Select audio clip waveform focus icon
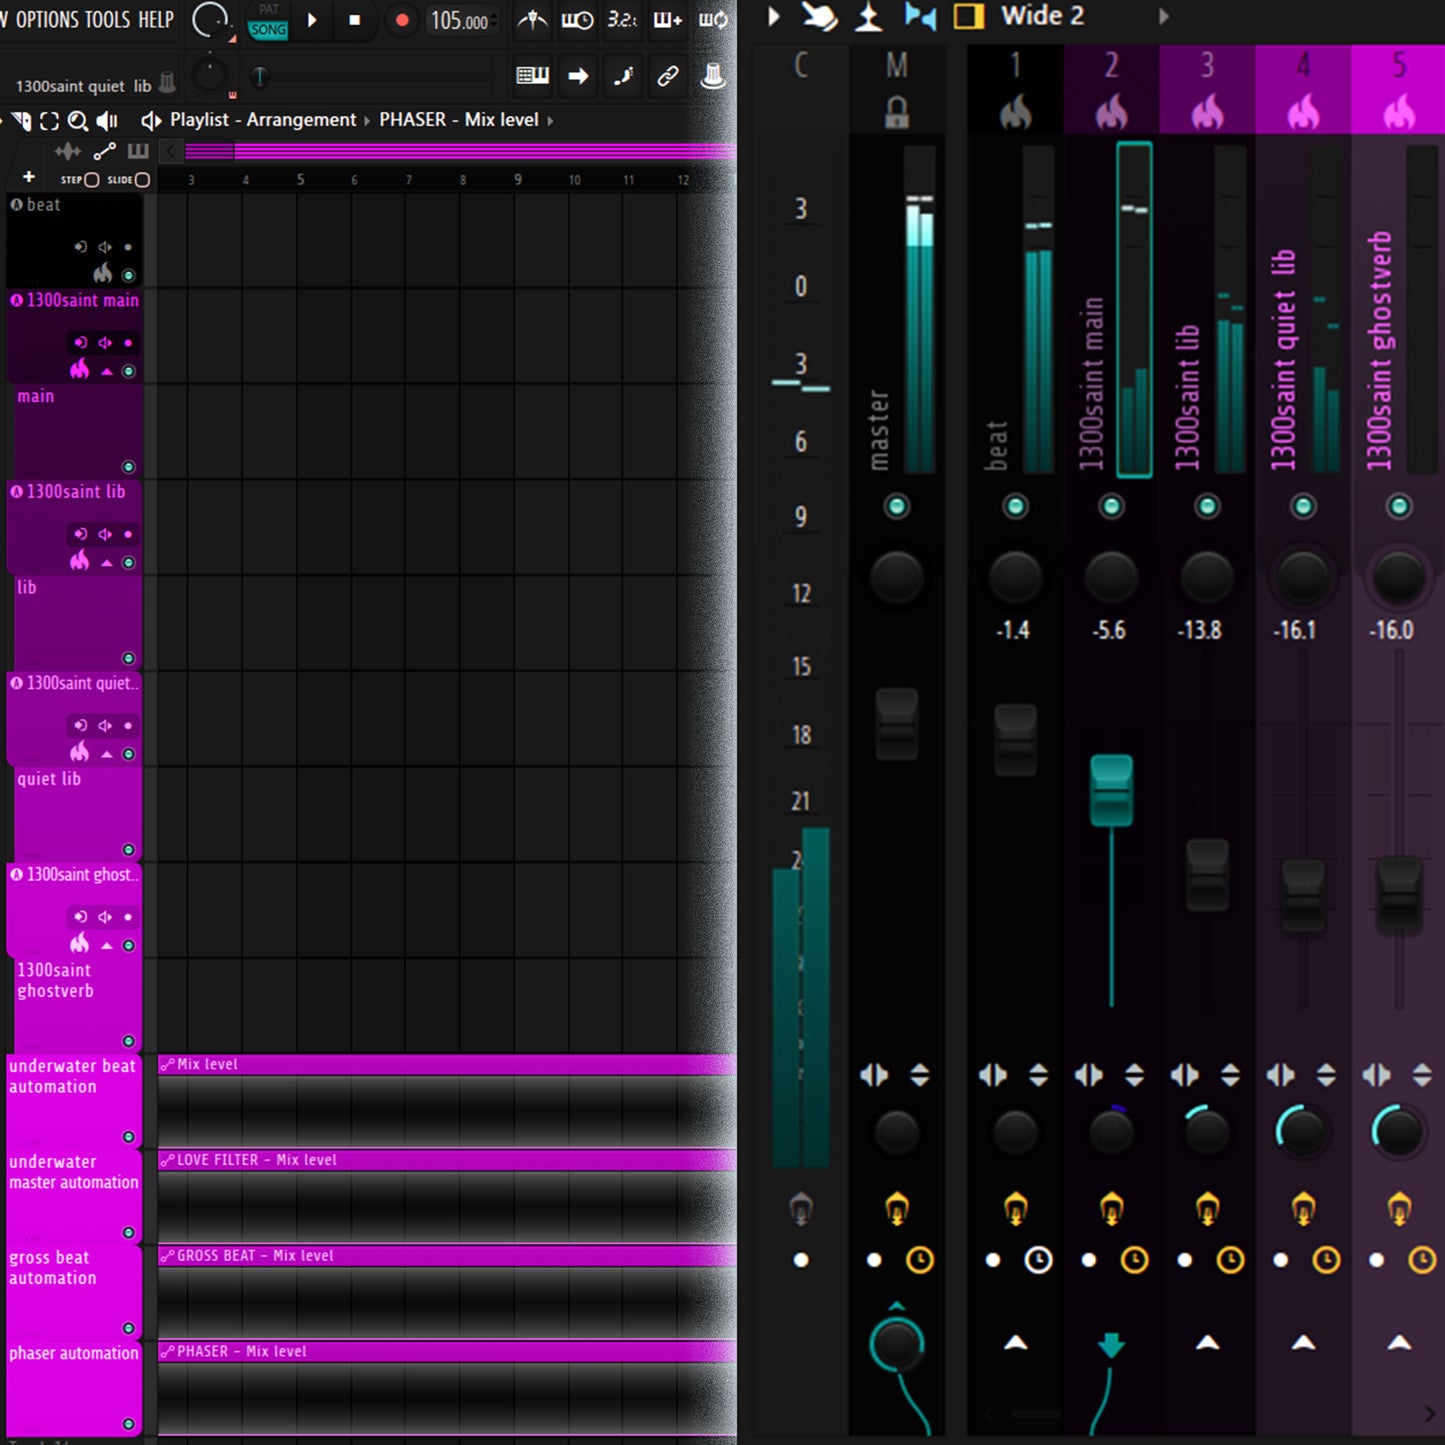This screenshot has height=1445, width=1445. [x=68, y=151]
